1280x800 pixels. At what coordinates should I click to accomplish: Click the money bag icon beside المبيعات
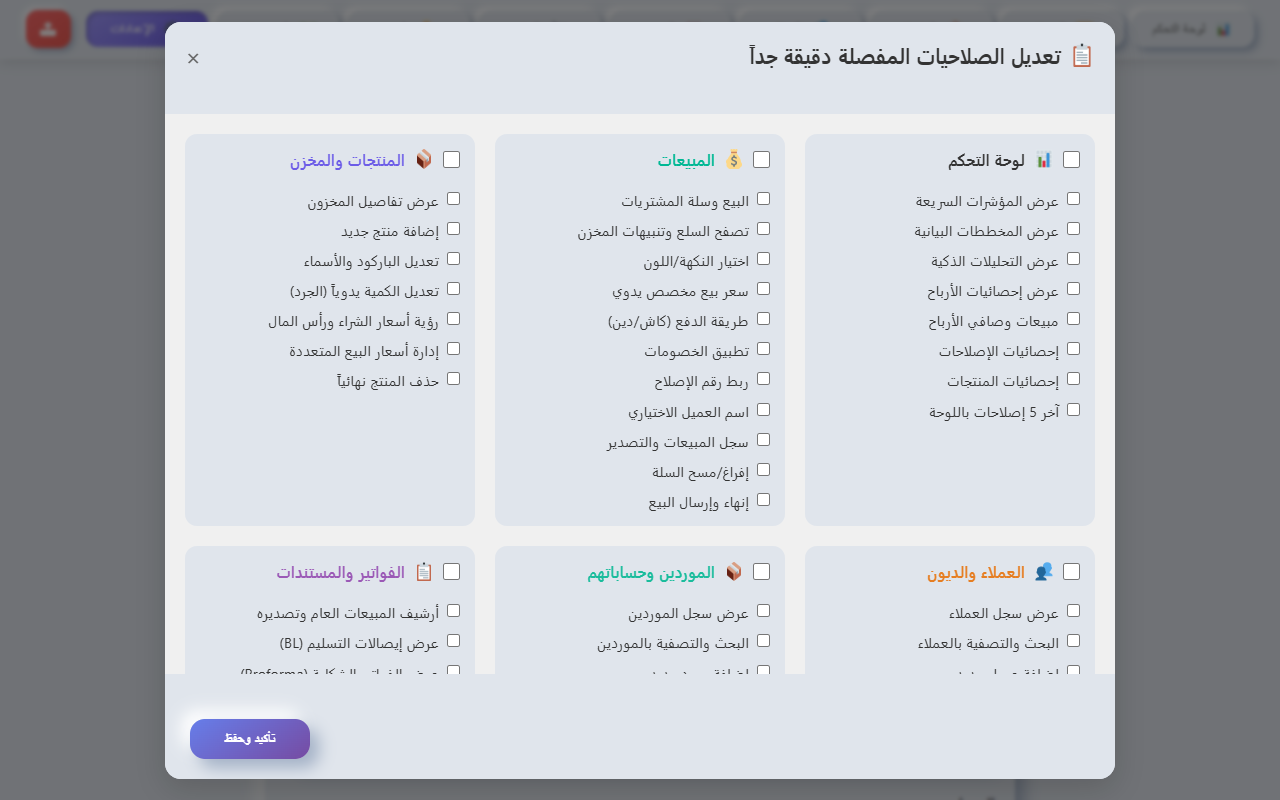coord(734,160)
